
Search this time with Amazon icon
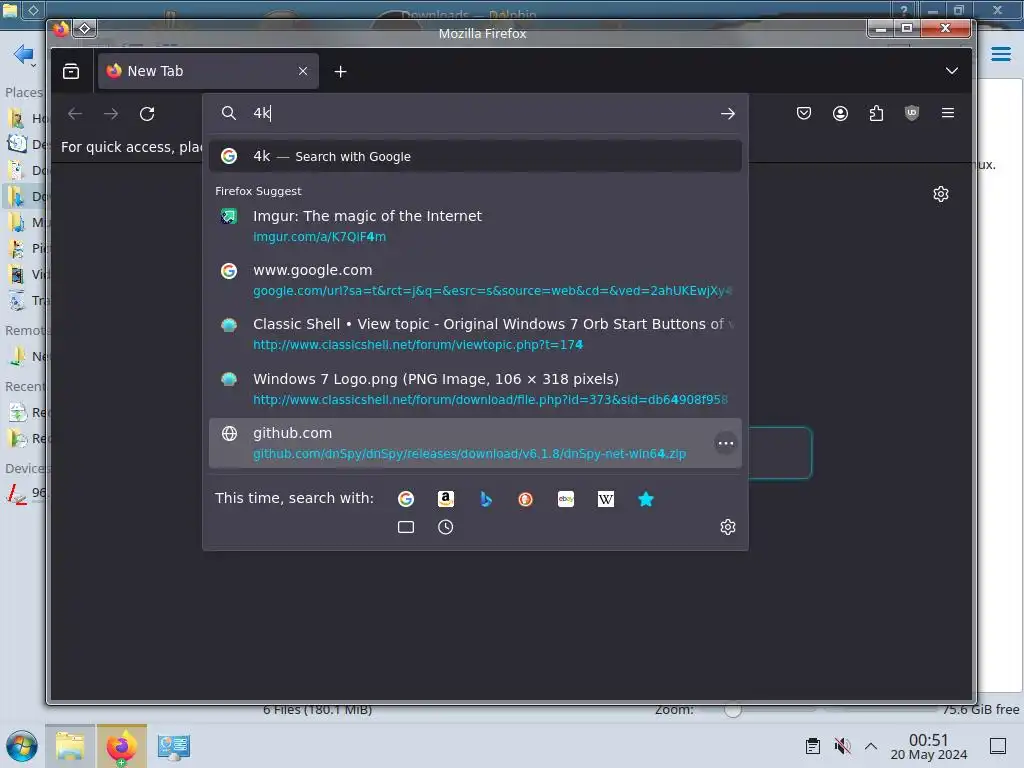point(445,499)
